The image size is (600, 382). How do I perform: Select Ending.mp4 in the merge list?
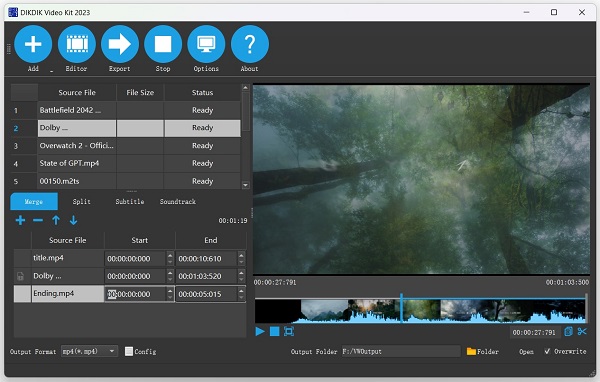[67, 294]
